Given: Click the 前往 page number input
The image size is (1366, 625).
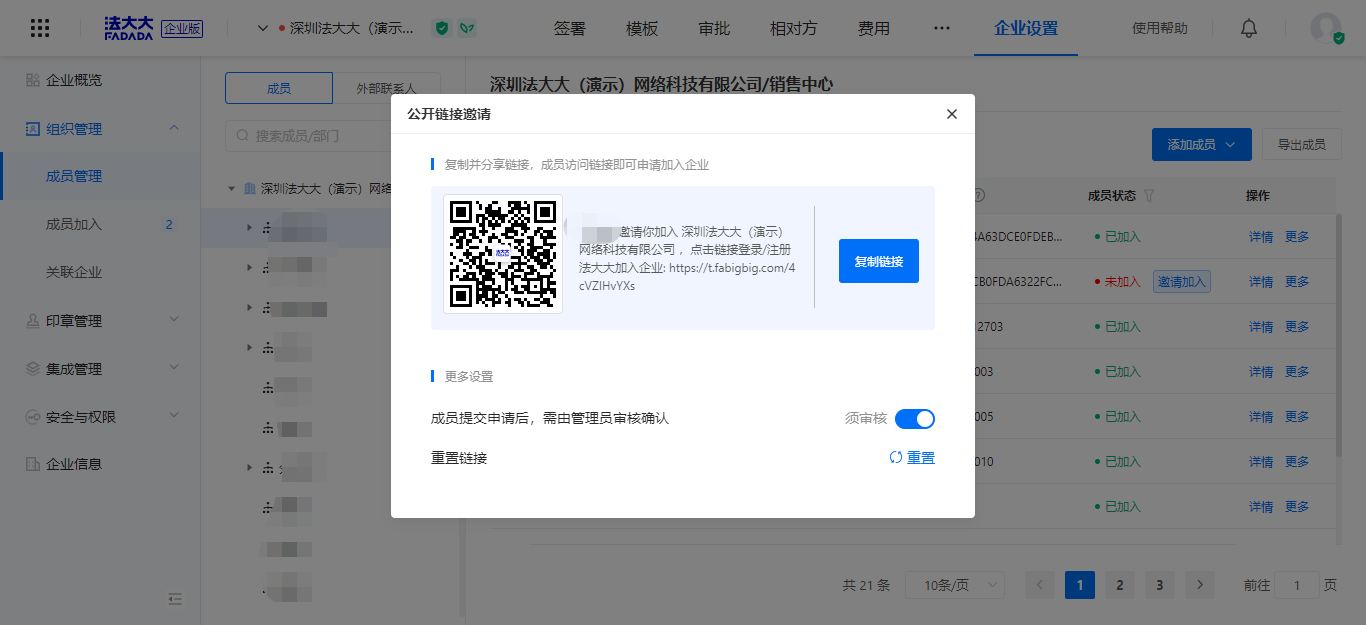Looking at the screenshot, I should pos(1298,585).
